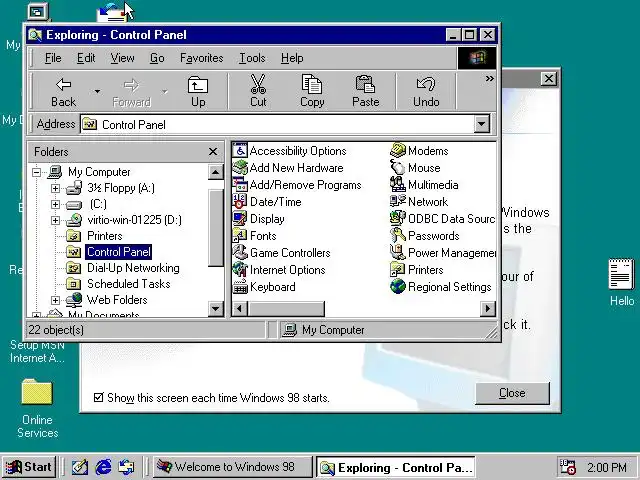Click the Start button
The height and width of the screenshot is (480, 640).
pyautogui.click(x=29, y=467)
